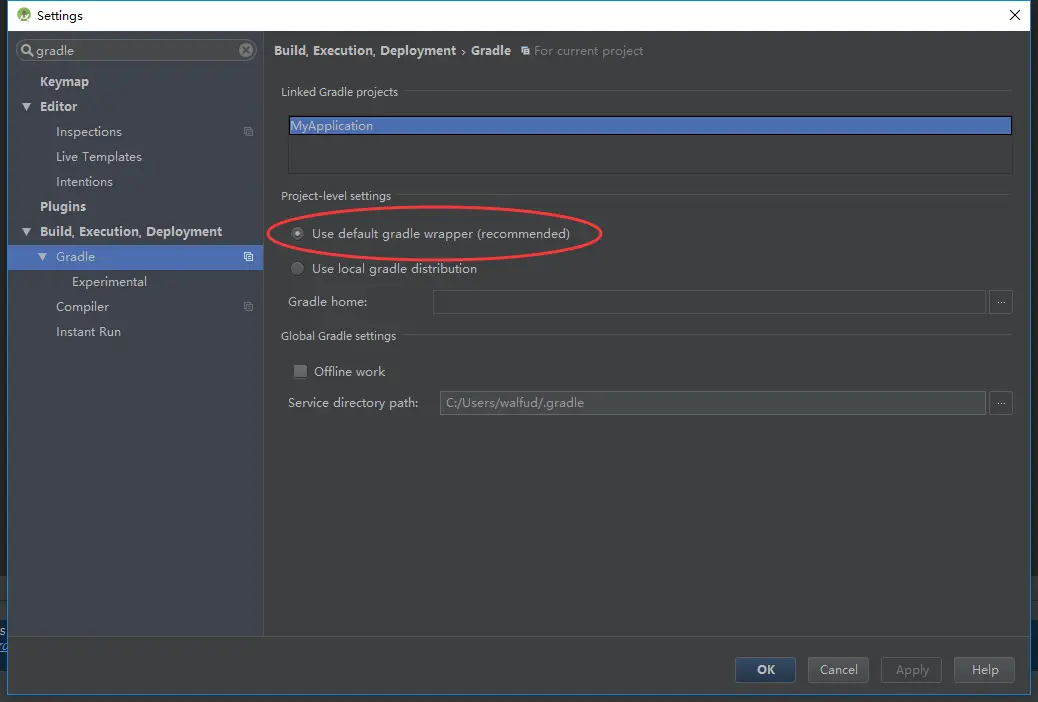Open the Inspections settings page
This screenshot has height=702, width=1038.
click(x=89, y=132)
